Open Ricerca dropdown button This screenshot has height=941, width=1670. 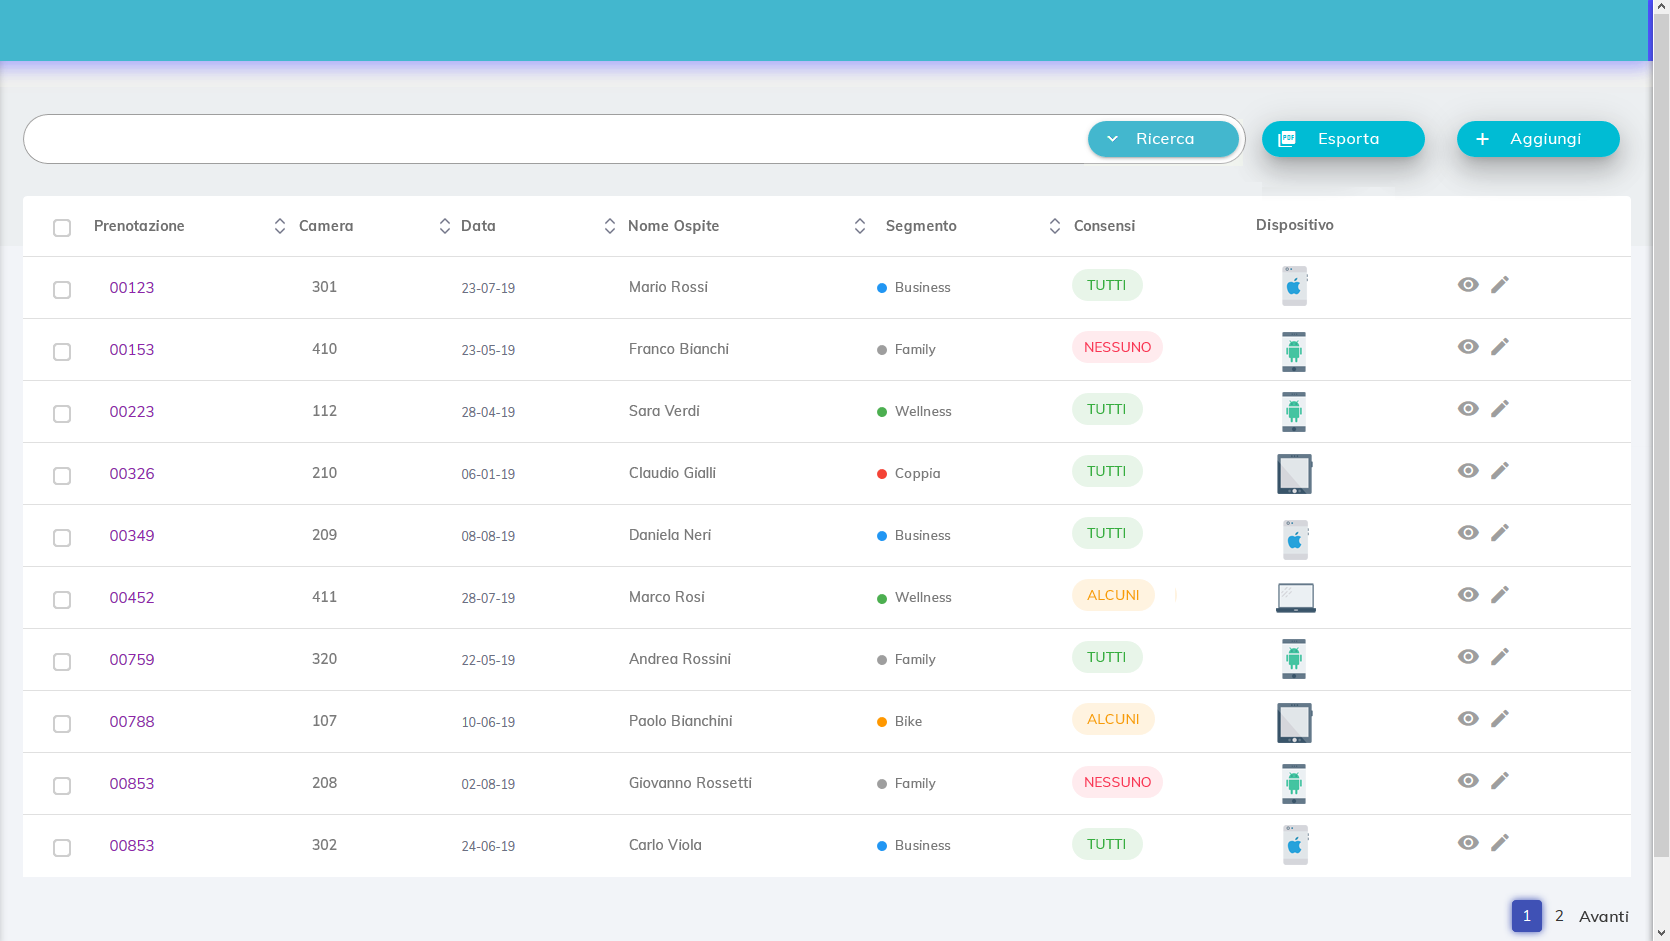1163,139
